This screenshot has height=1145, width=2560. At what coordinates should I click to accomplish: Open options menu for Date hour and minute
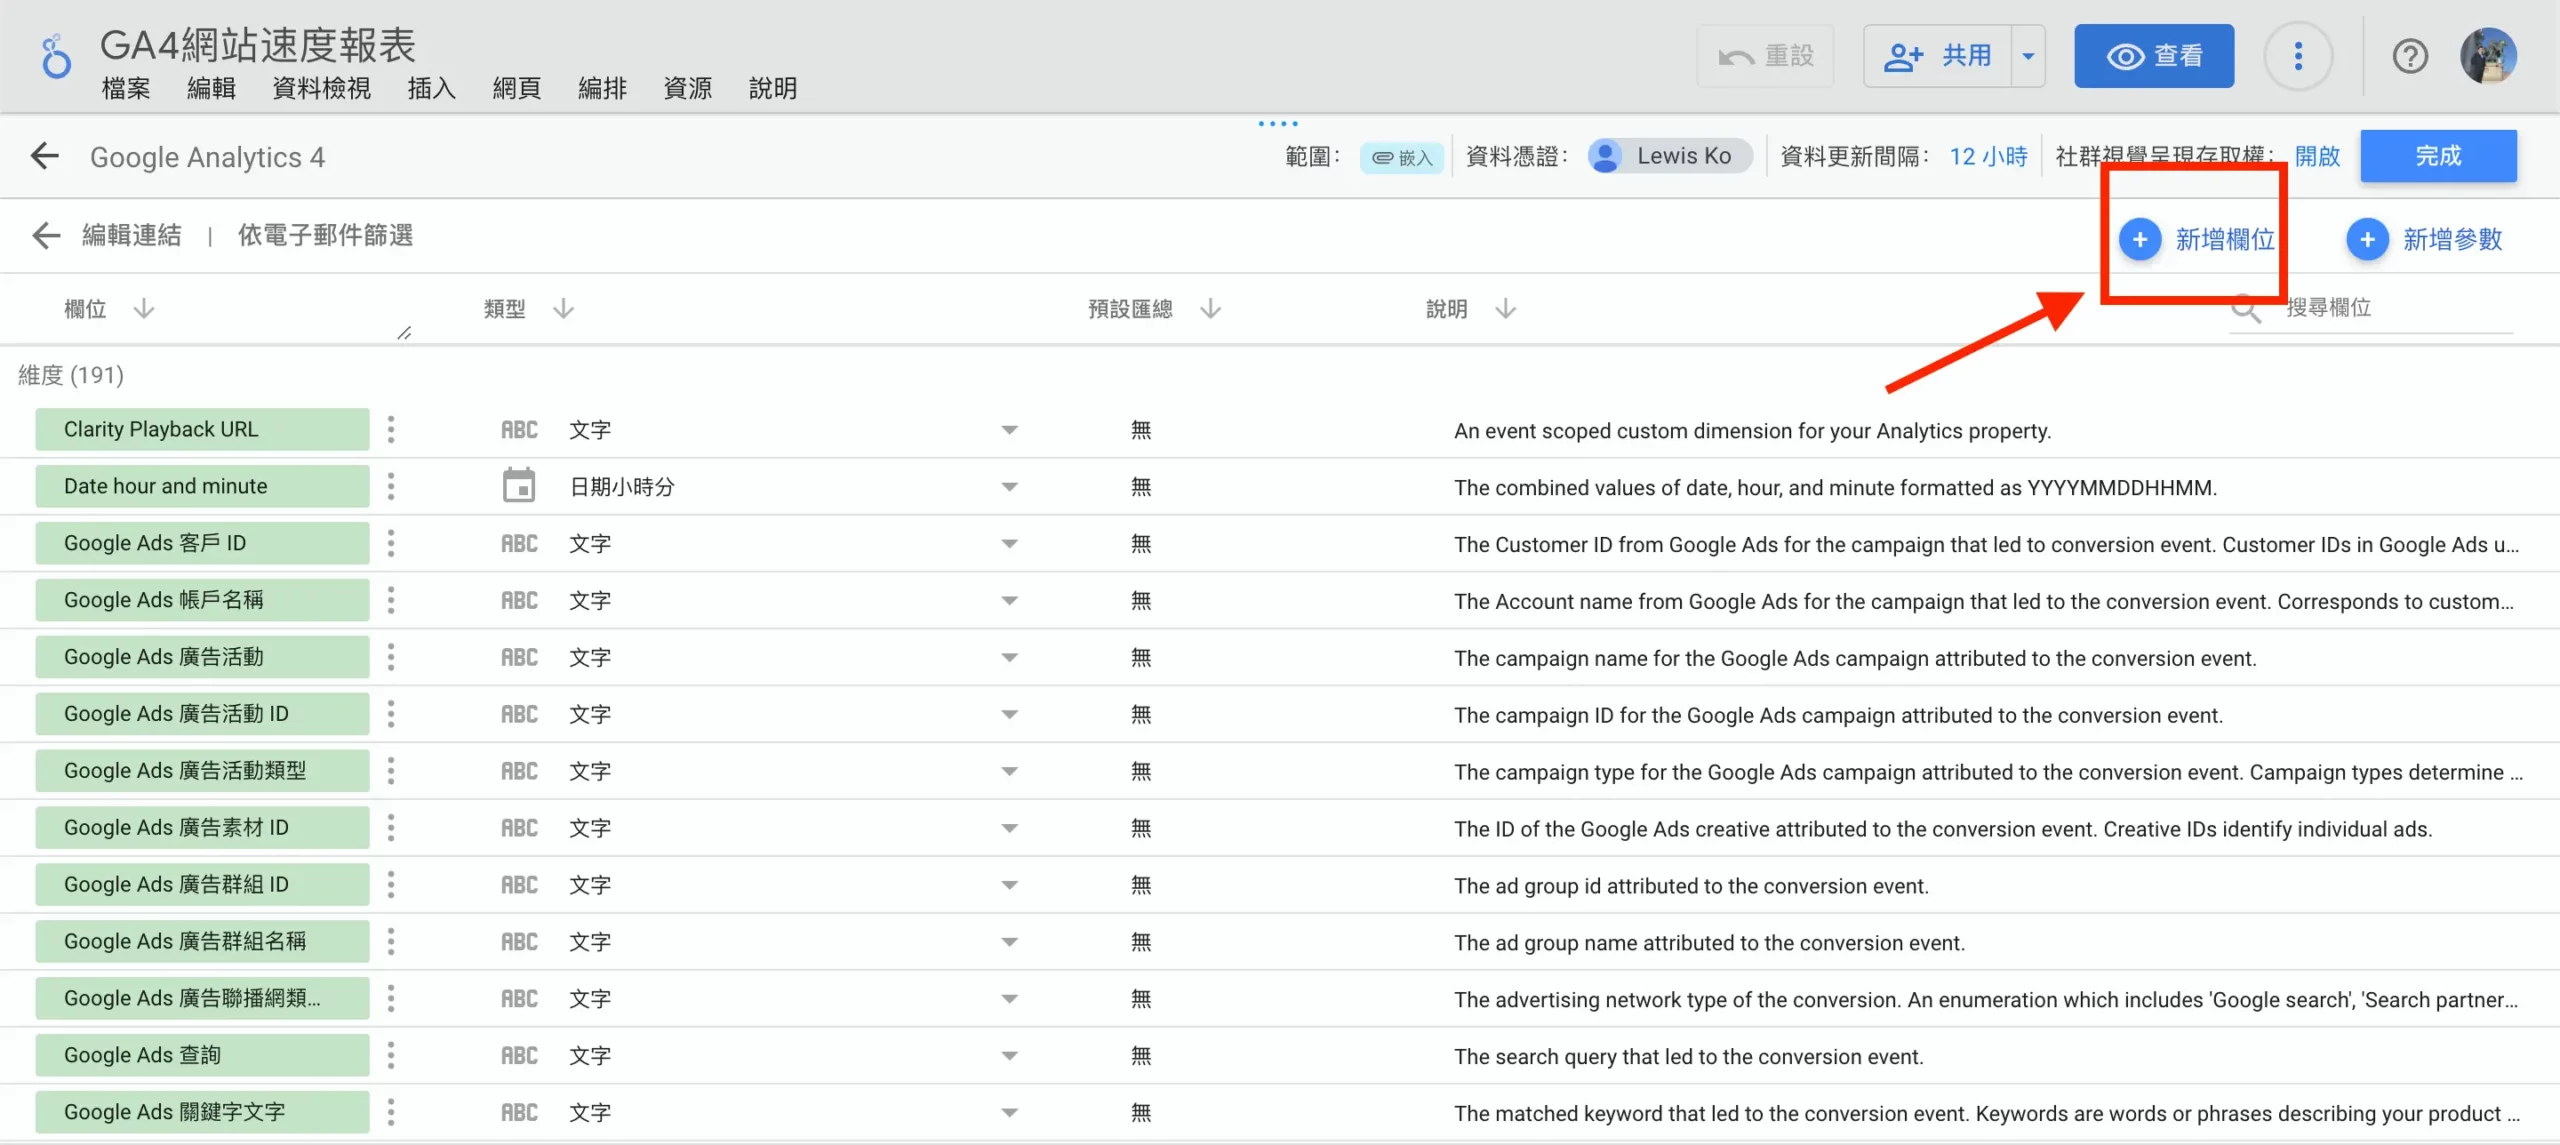(391, 486)
